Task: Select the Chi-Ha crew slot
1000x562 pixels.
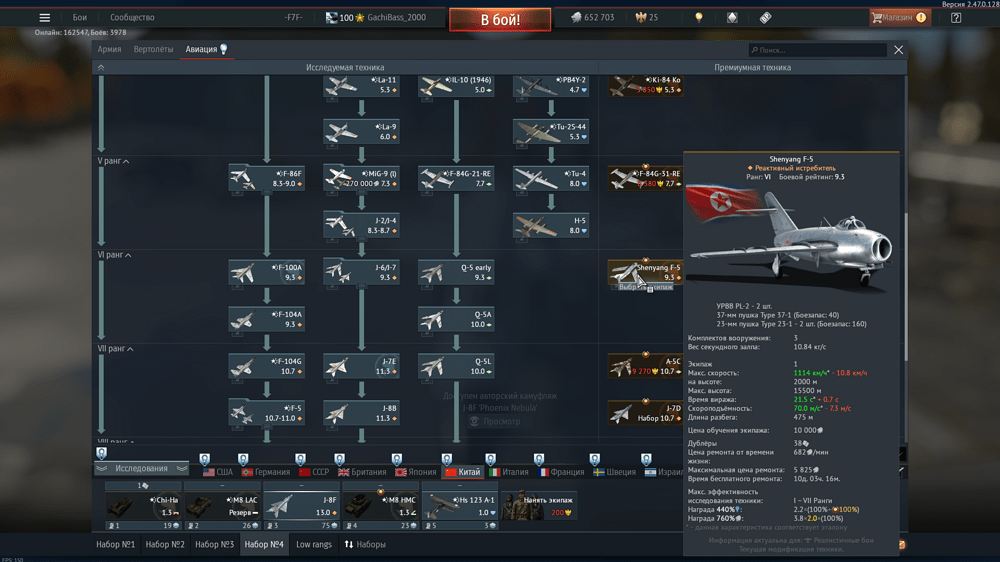Action: [x=143, y=507]
